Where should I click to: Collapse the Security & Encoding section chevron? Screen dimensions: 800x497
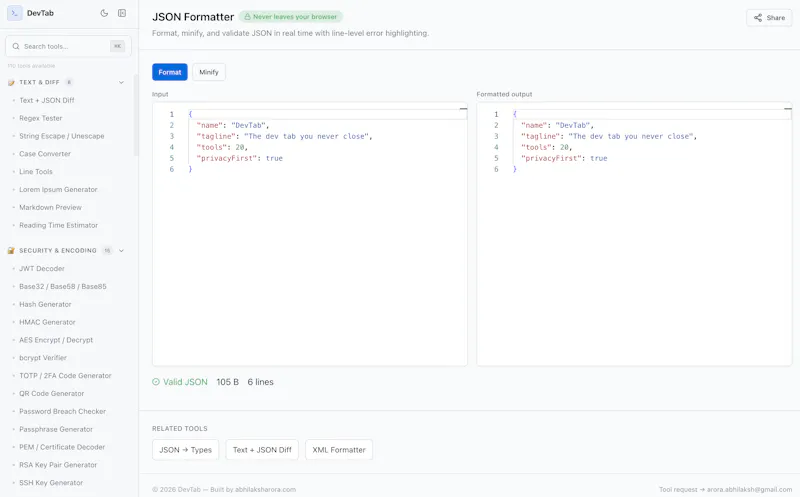point(121,251)
